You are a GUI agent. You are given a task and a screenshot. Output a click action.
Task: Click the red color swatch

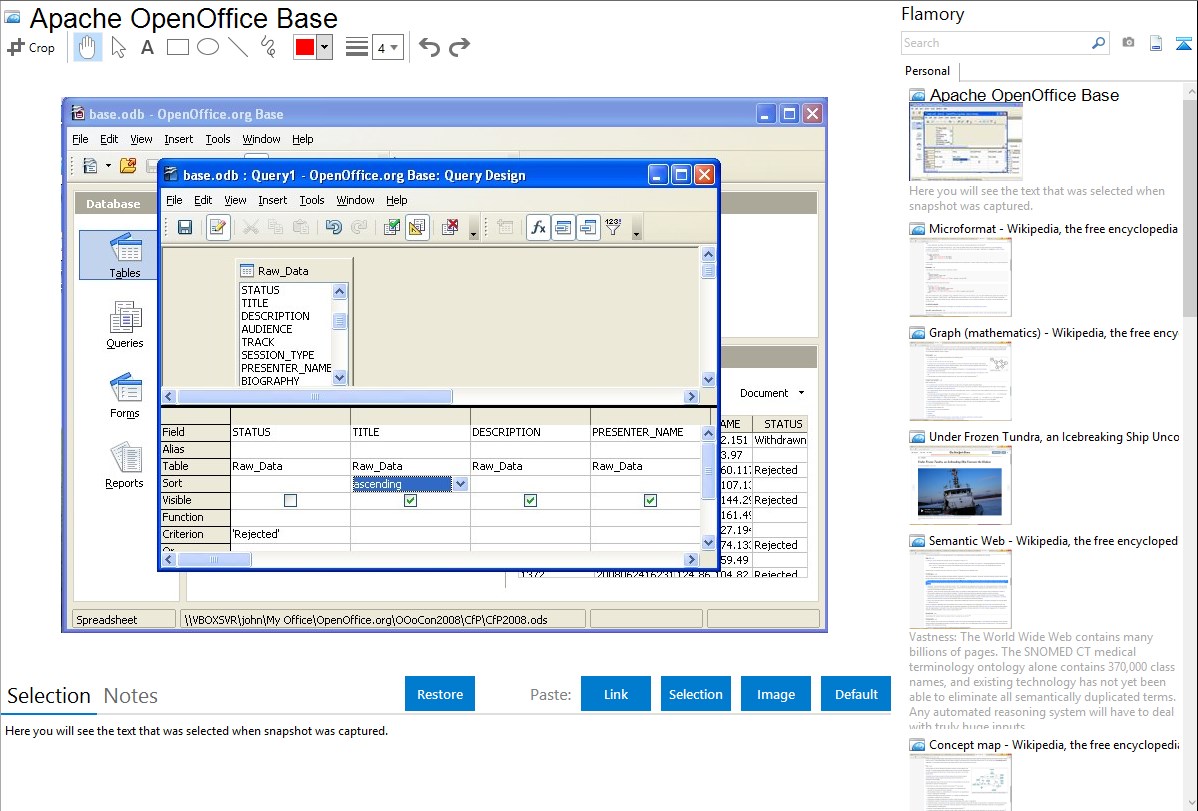pyautogui.click(x=305, y=47)
